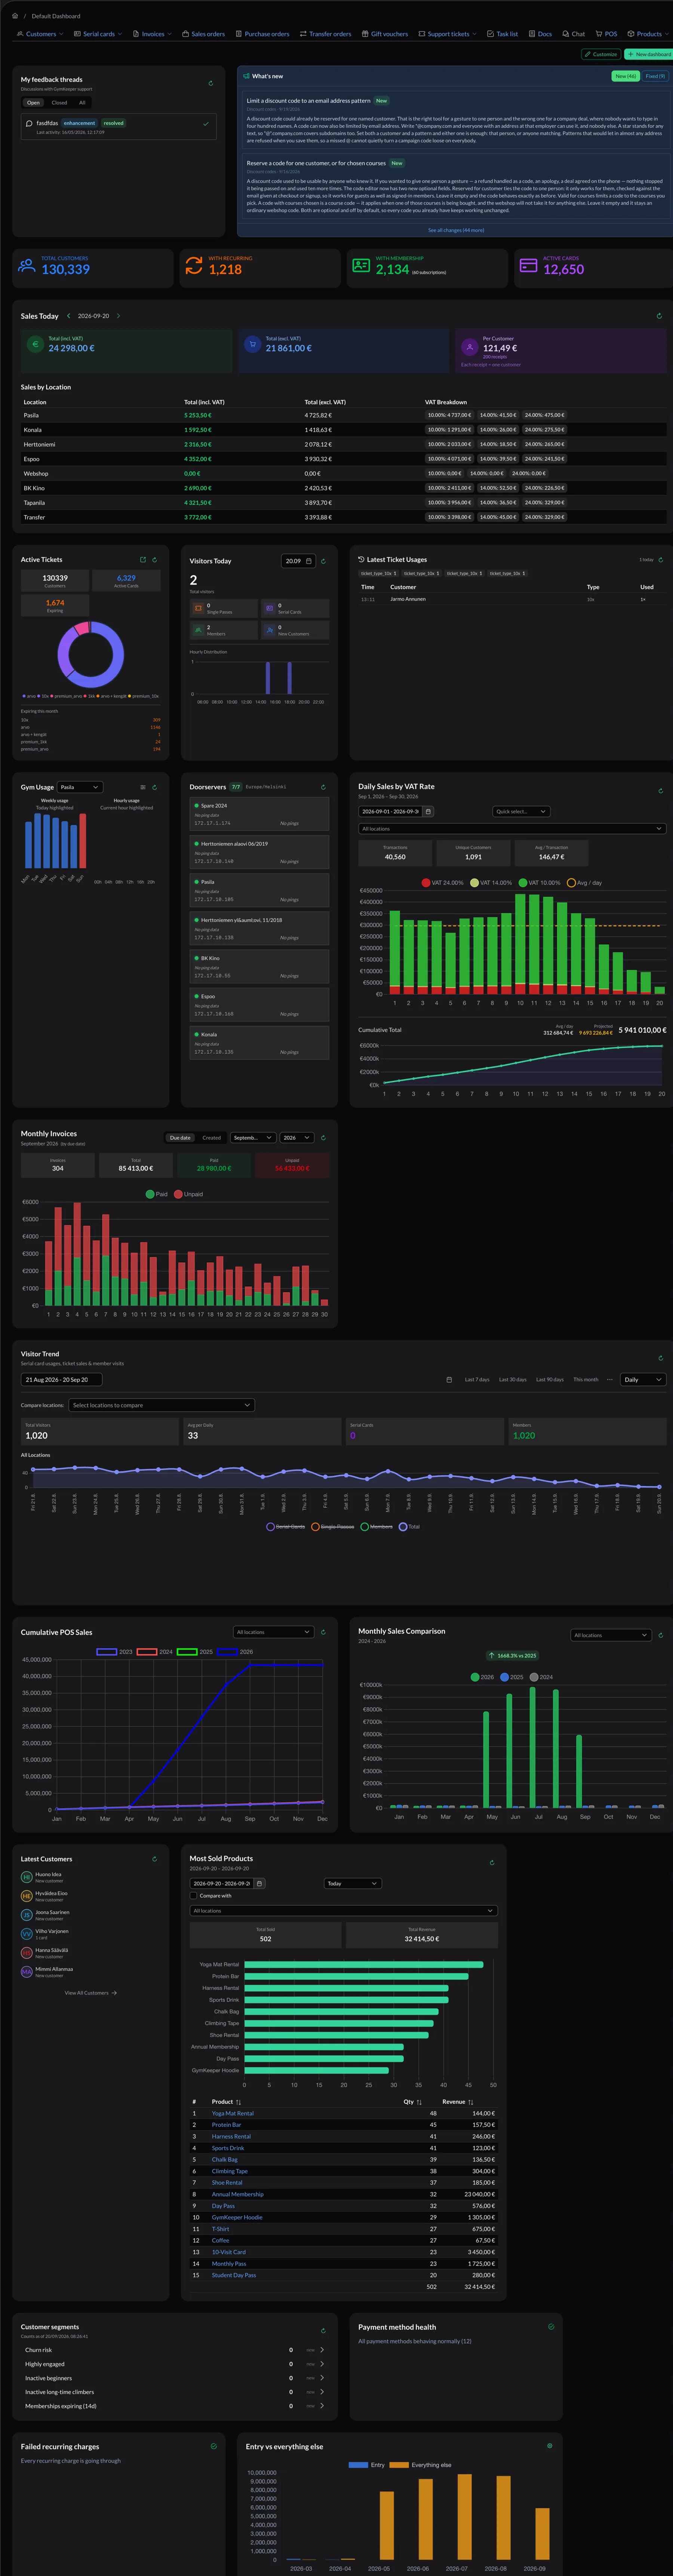This screenshot has height=2576, width=673.
Task: Open the Invoices menu
Action: click(152, 34)
